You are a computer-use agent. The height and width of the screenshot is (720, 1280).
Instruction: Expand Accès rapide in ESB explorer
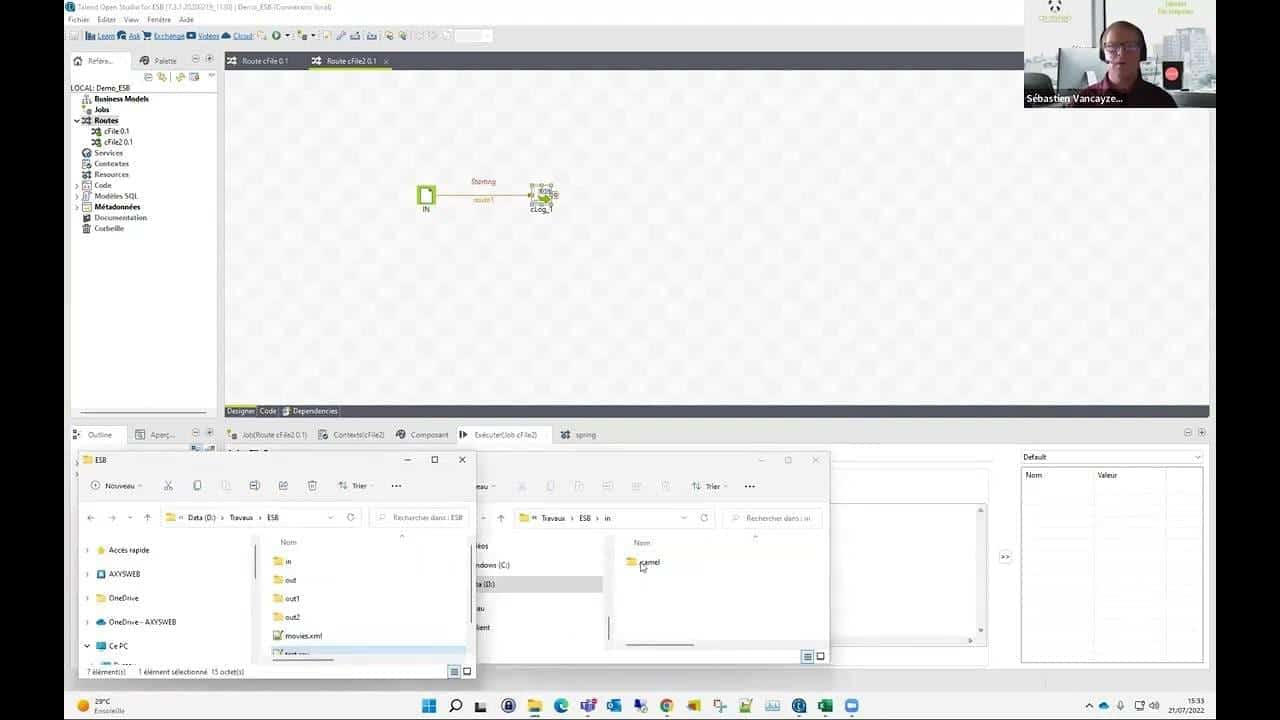tap(87, 550)
